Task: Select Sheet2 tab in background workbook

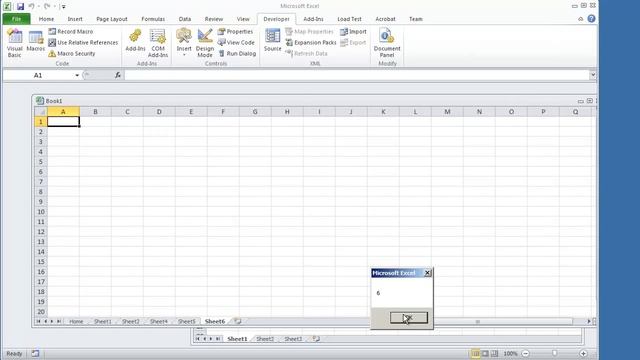Action: [x=265, y=339]
